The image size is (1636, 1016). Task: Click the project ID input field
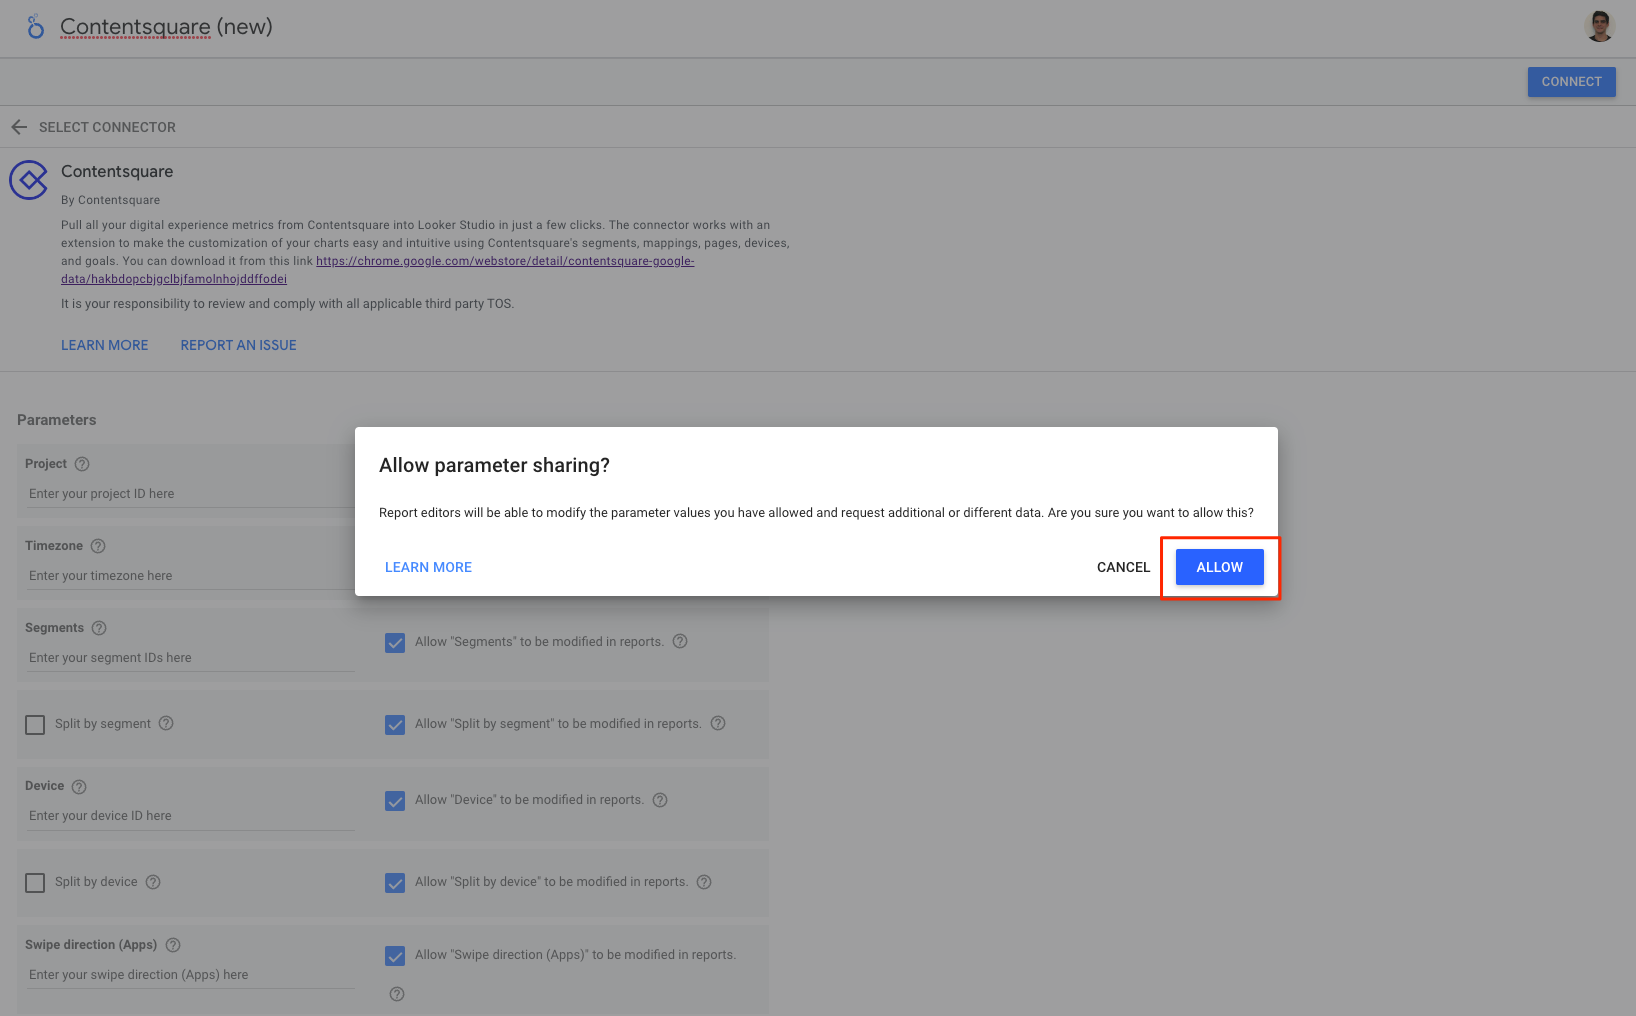click(190, 494)
